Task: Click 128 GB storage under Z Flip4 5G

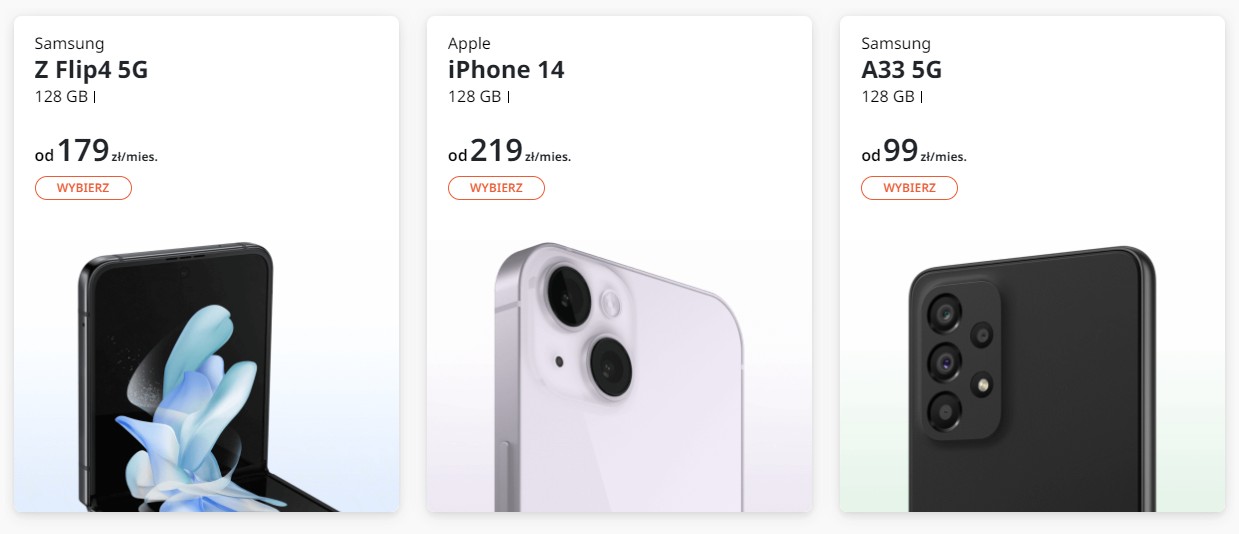Action: (x=61, y=97)
